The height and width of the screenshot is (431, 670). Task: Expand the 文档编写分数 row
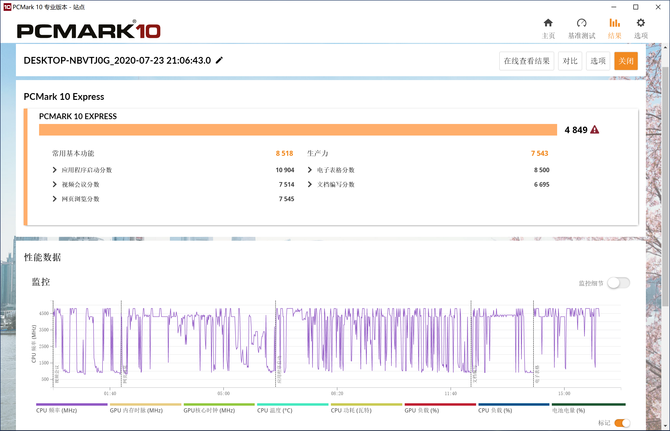pos(309,184)
